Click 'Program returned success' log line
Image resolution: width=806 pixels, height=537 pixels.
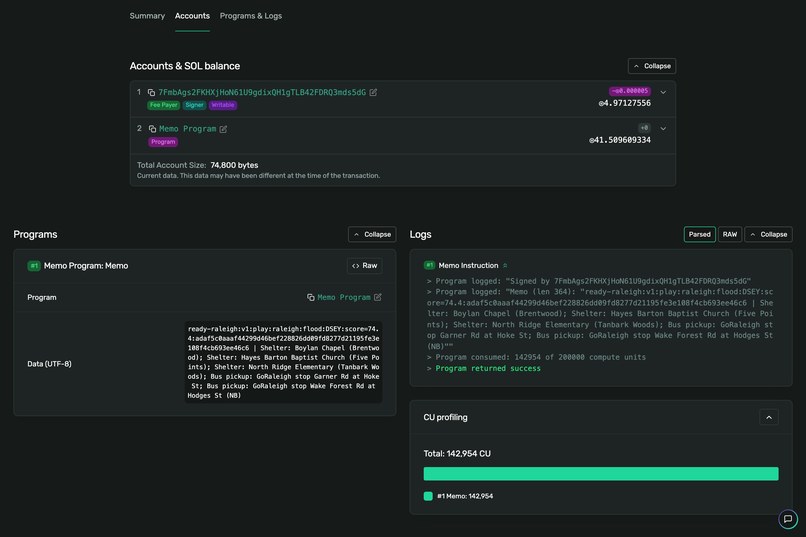click(488, 368)
